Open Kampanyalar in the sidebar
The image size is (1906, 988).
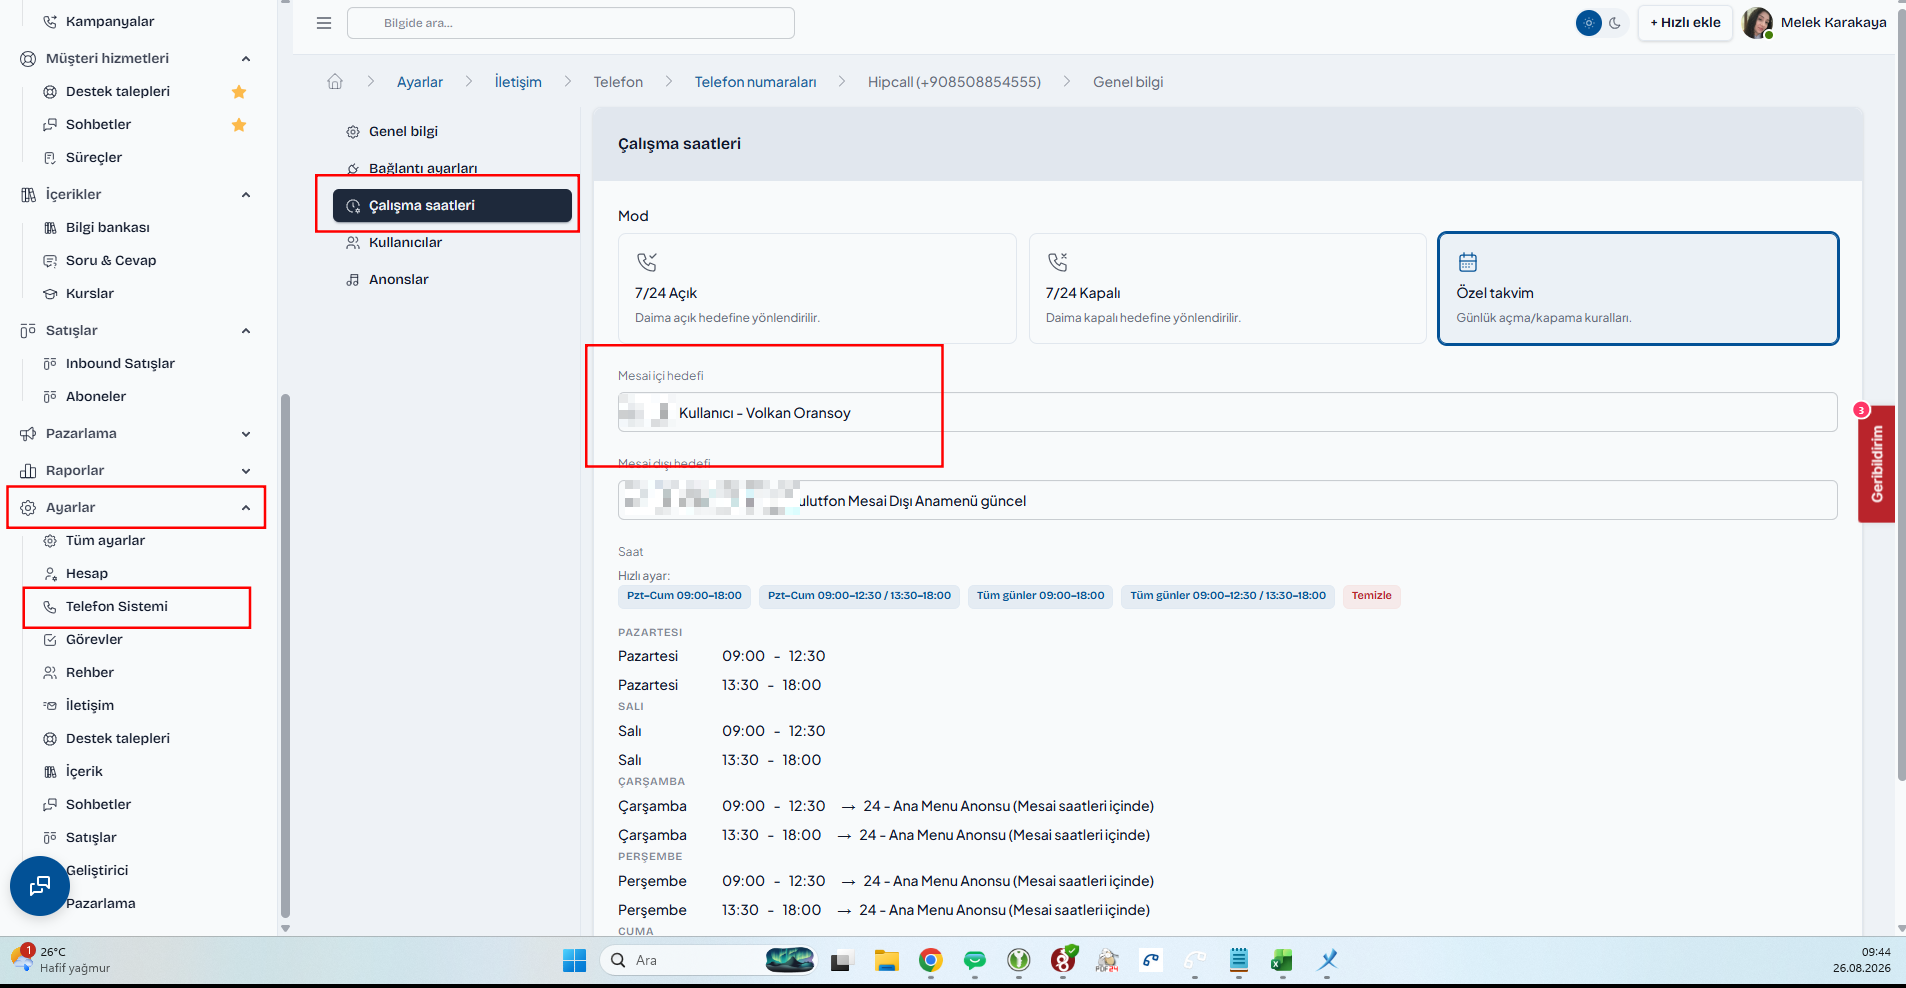(x=110, y=22)
